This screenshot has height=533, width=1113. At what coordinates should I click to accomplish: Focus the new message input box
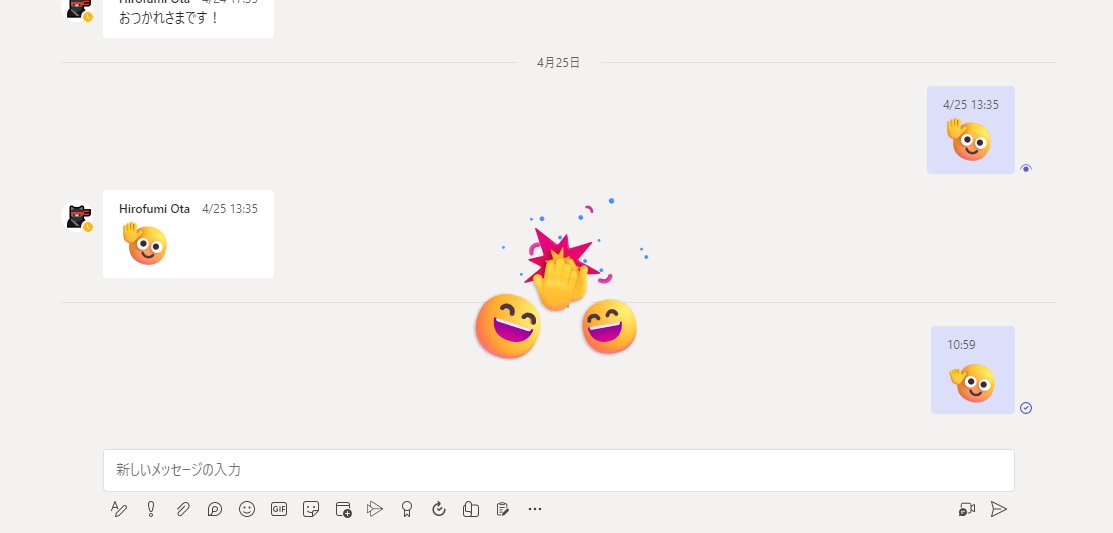pos(559,470)
